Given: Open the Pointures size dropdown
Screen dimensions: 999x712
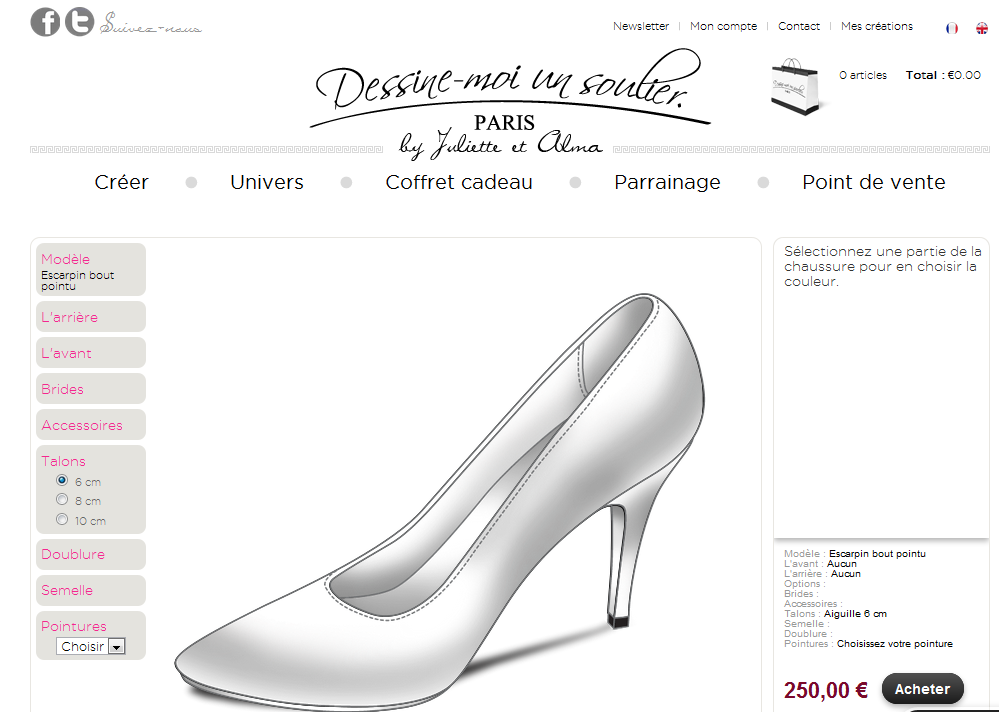Looking at the screenshot, I should click(91, 647).
